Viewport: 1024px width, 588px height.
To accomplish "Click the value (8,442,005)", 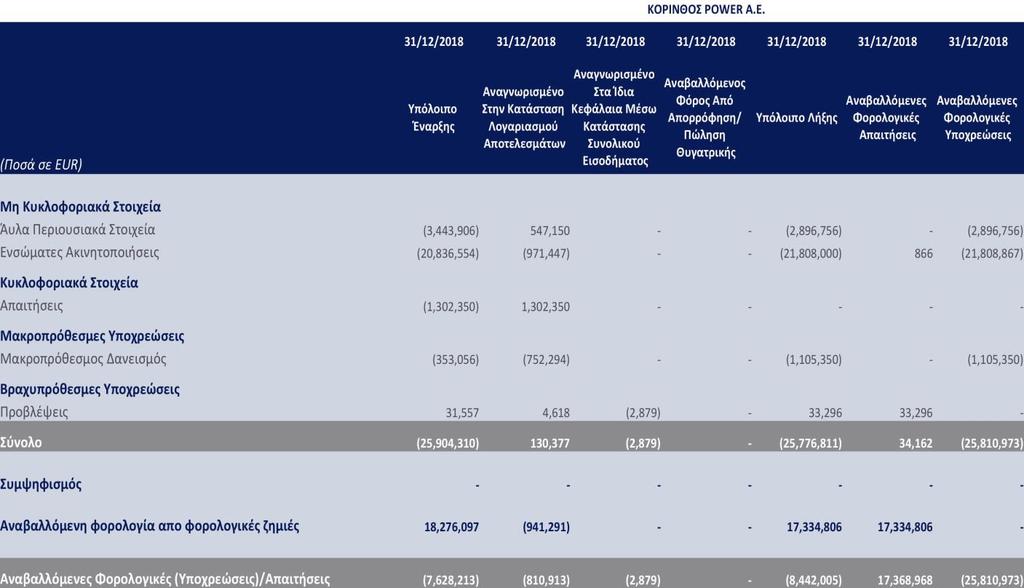I will 814,580.
